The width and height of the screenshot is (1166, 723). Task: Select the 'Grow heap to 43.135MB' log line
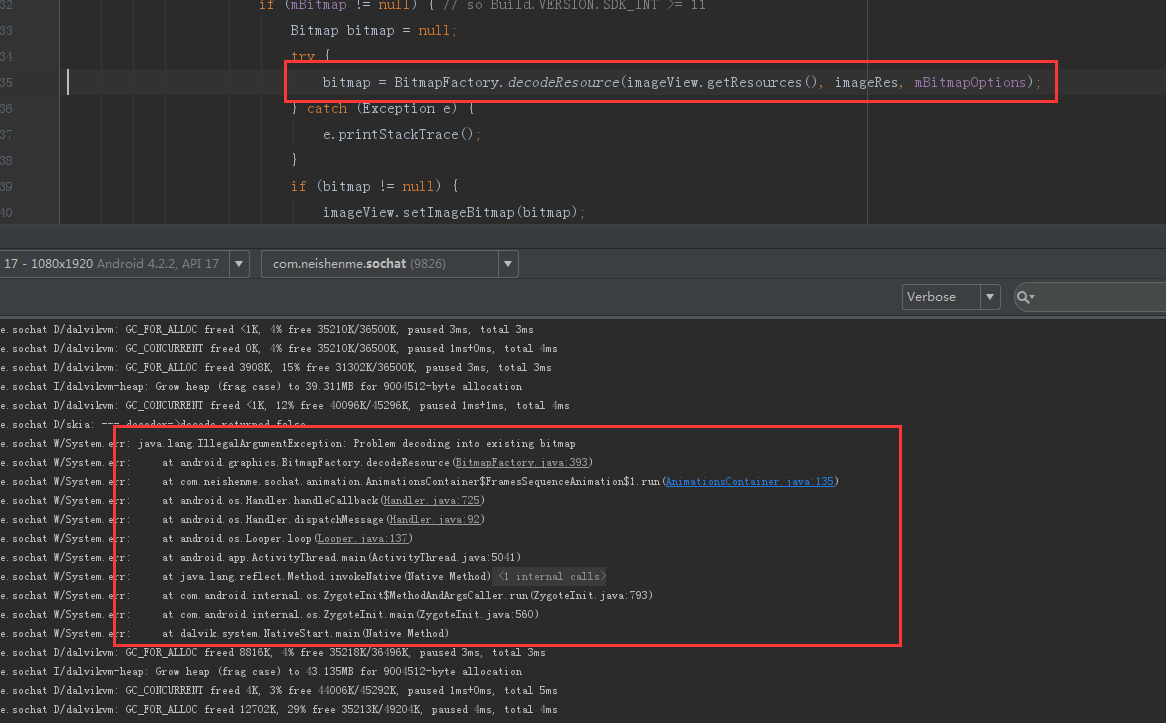click(x=261, y=672)
